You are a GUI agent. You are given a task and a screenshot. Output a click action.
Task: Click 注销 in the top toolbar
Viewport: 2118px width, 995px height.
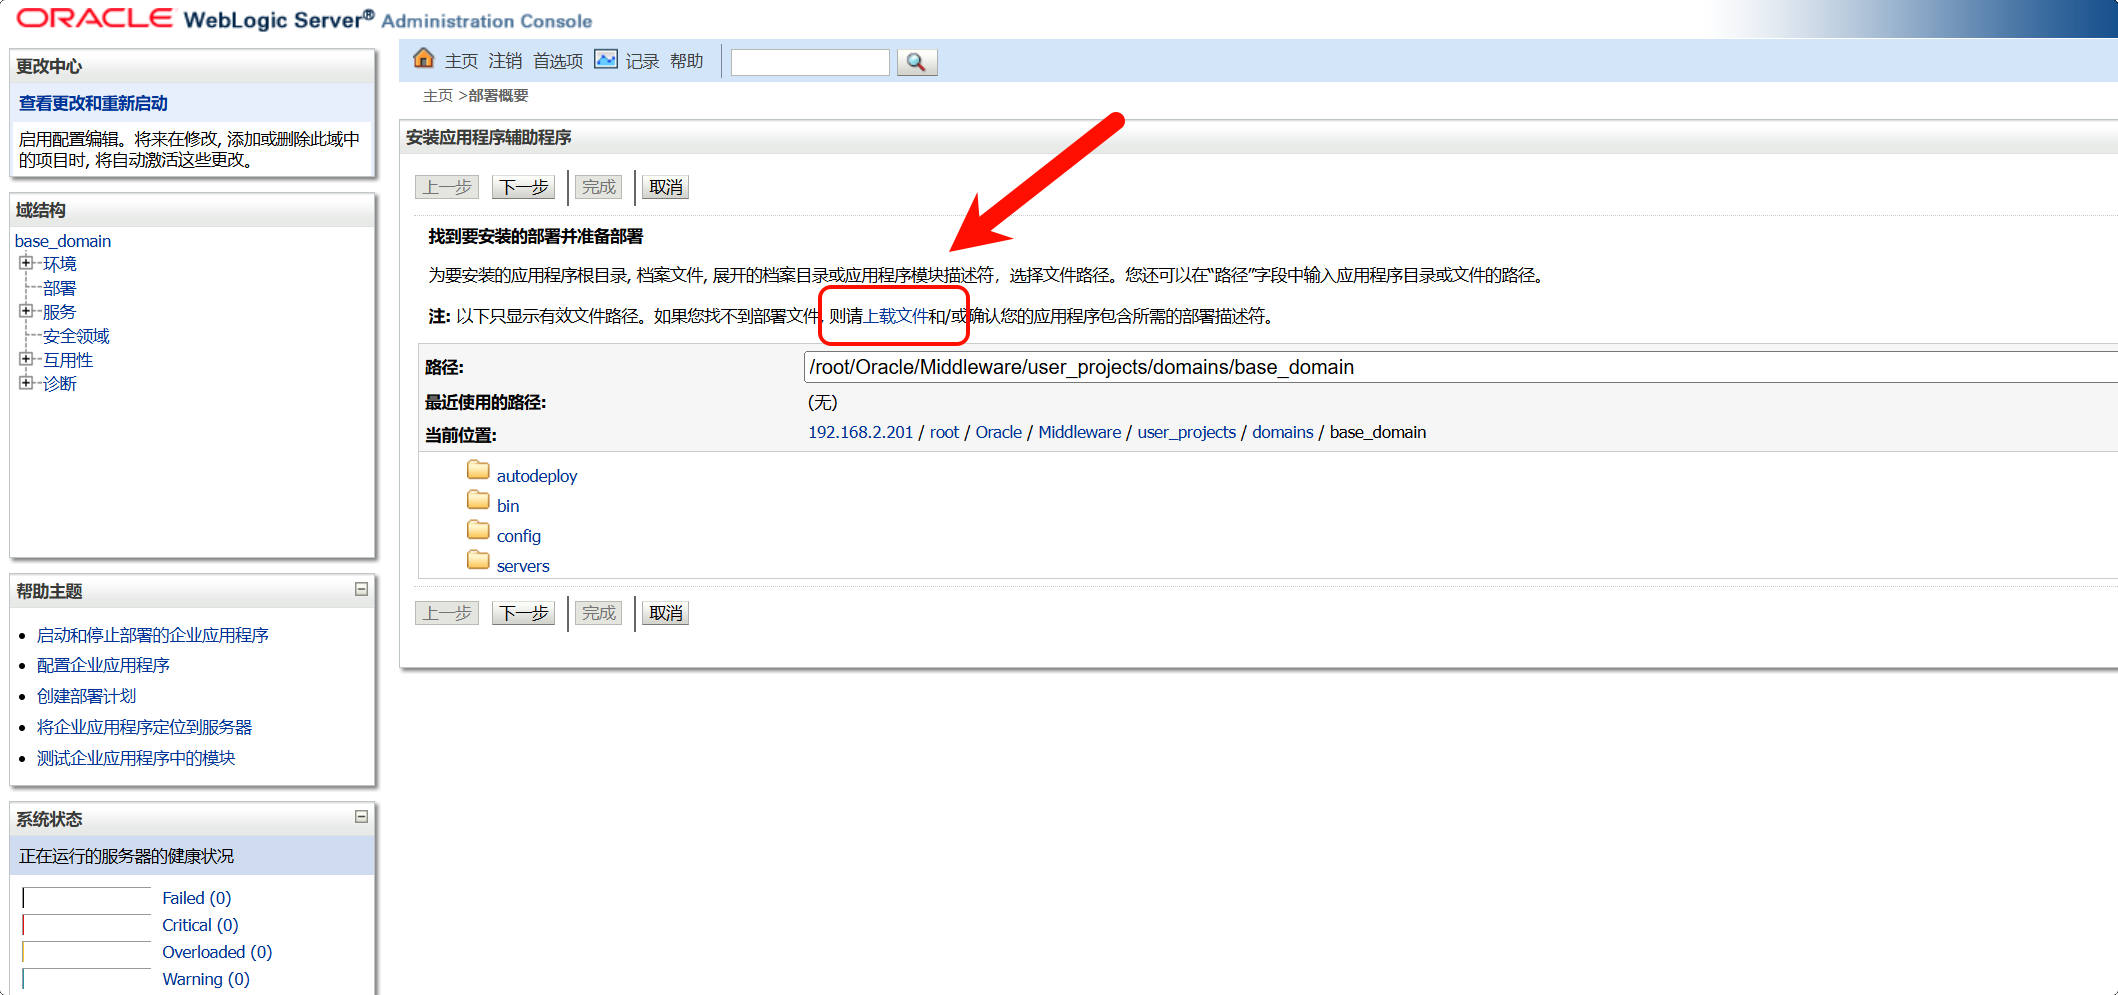pos(505,62)
